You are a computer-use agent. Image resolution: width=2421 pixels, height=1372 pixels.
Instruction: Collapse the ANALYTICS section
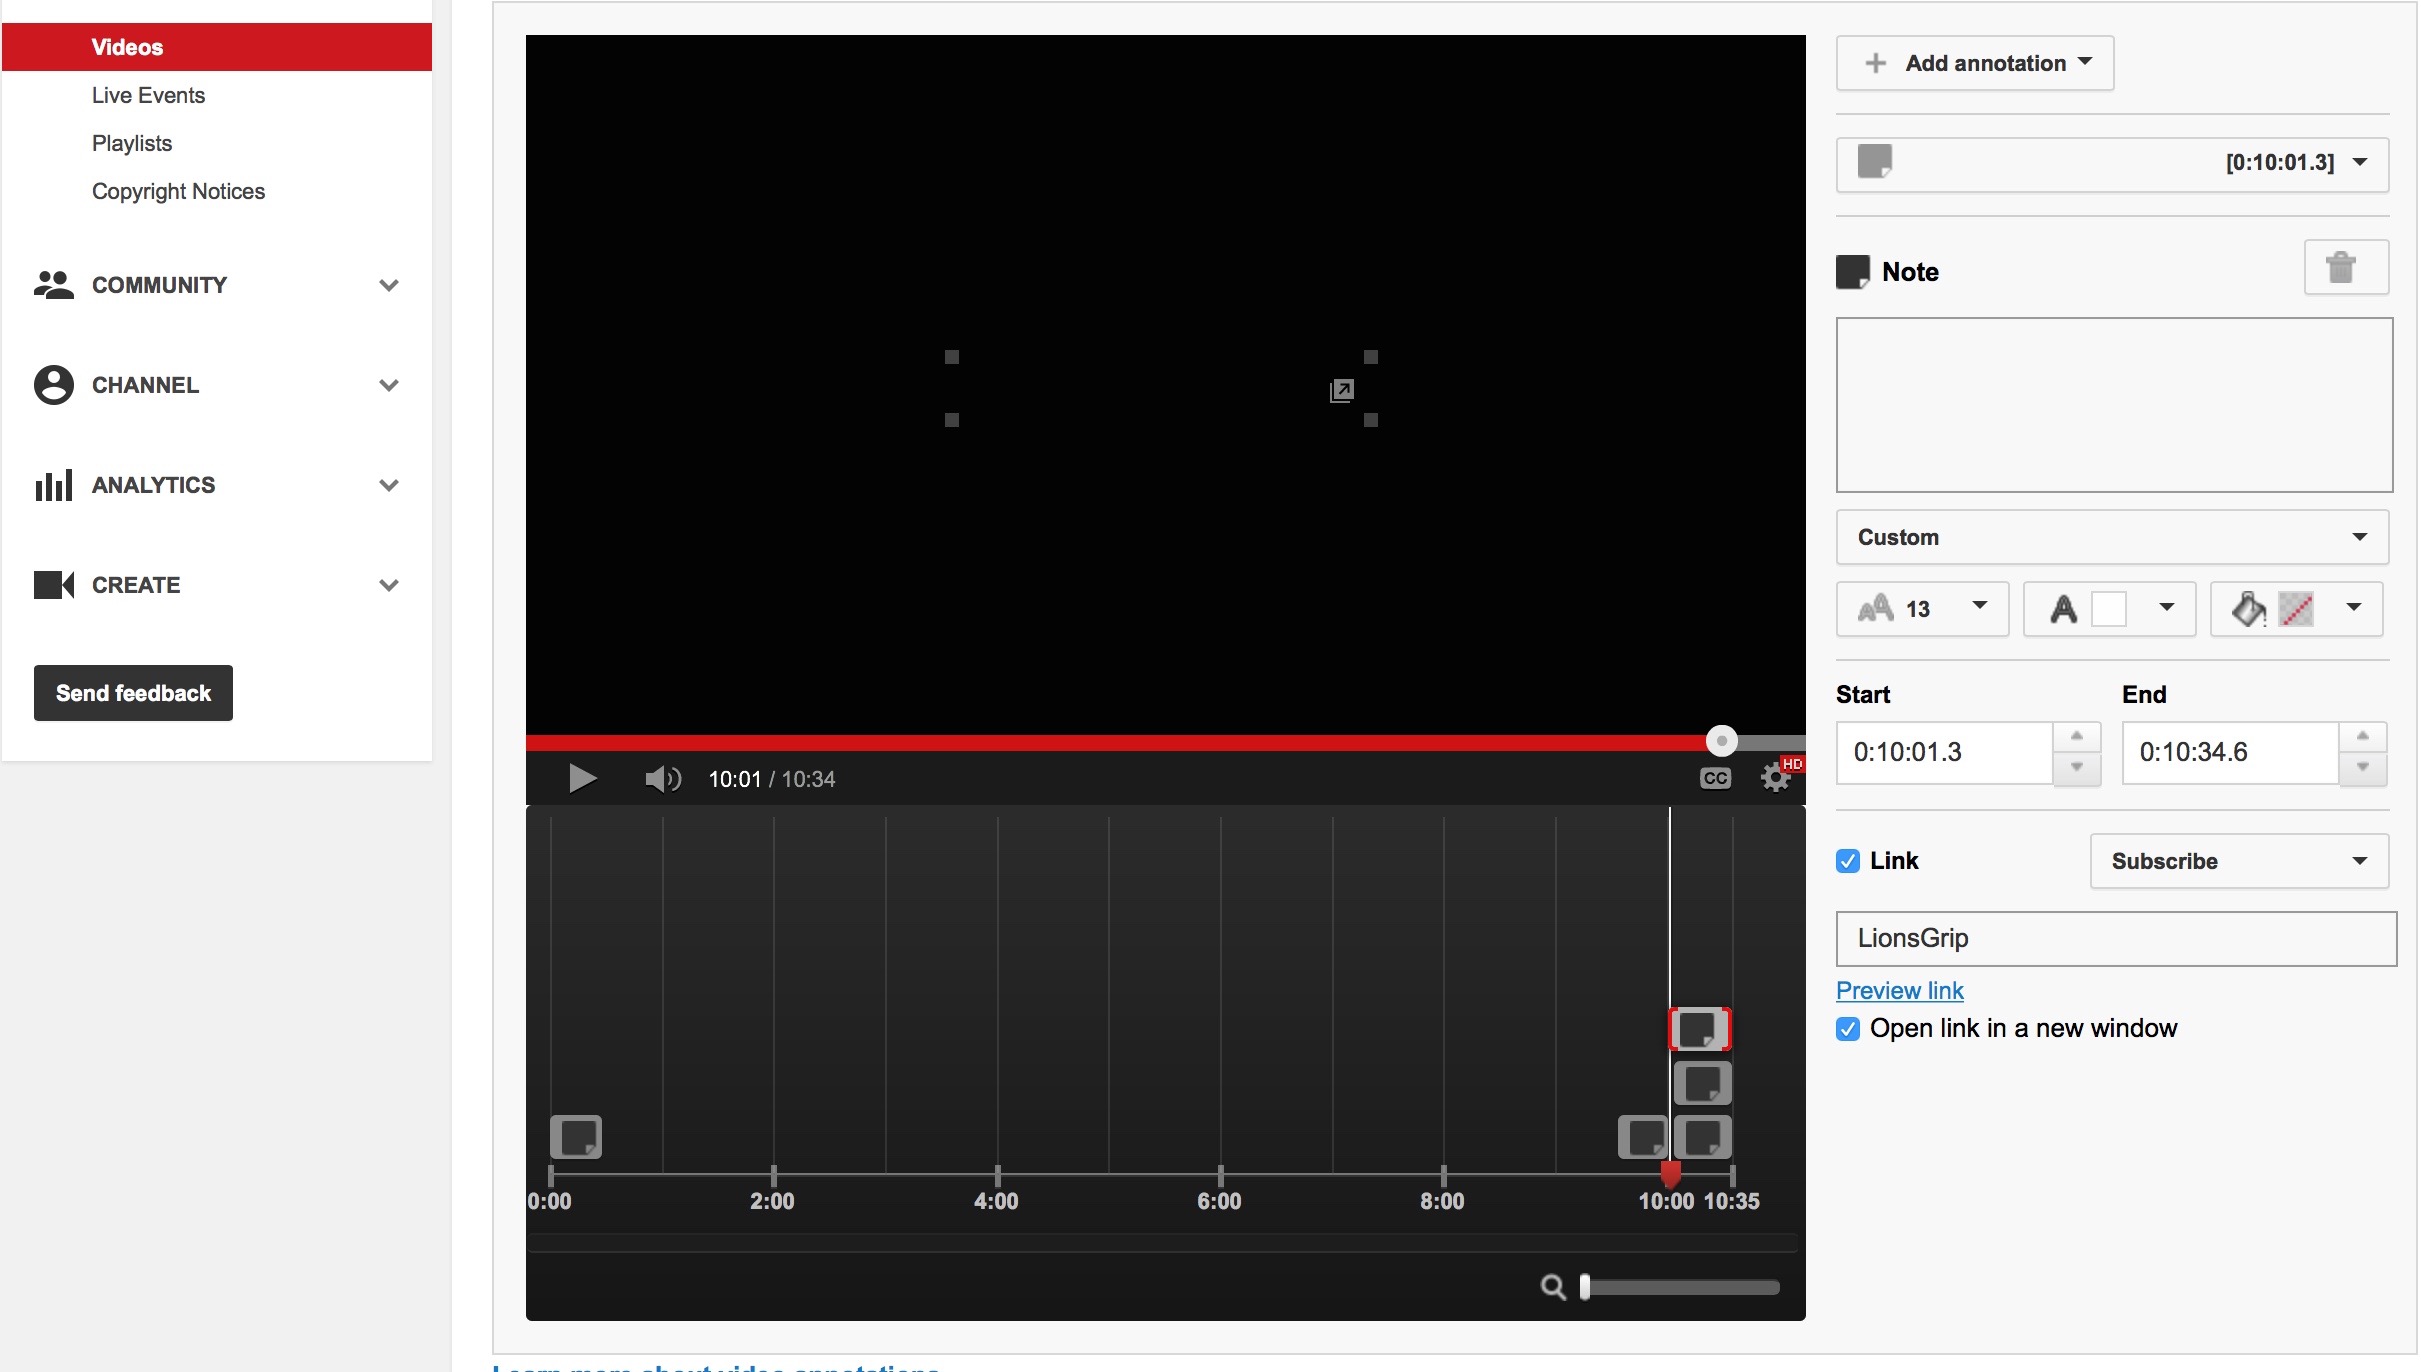(x=389, y=485)
